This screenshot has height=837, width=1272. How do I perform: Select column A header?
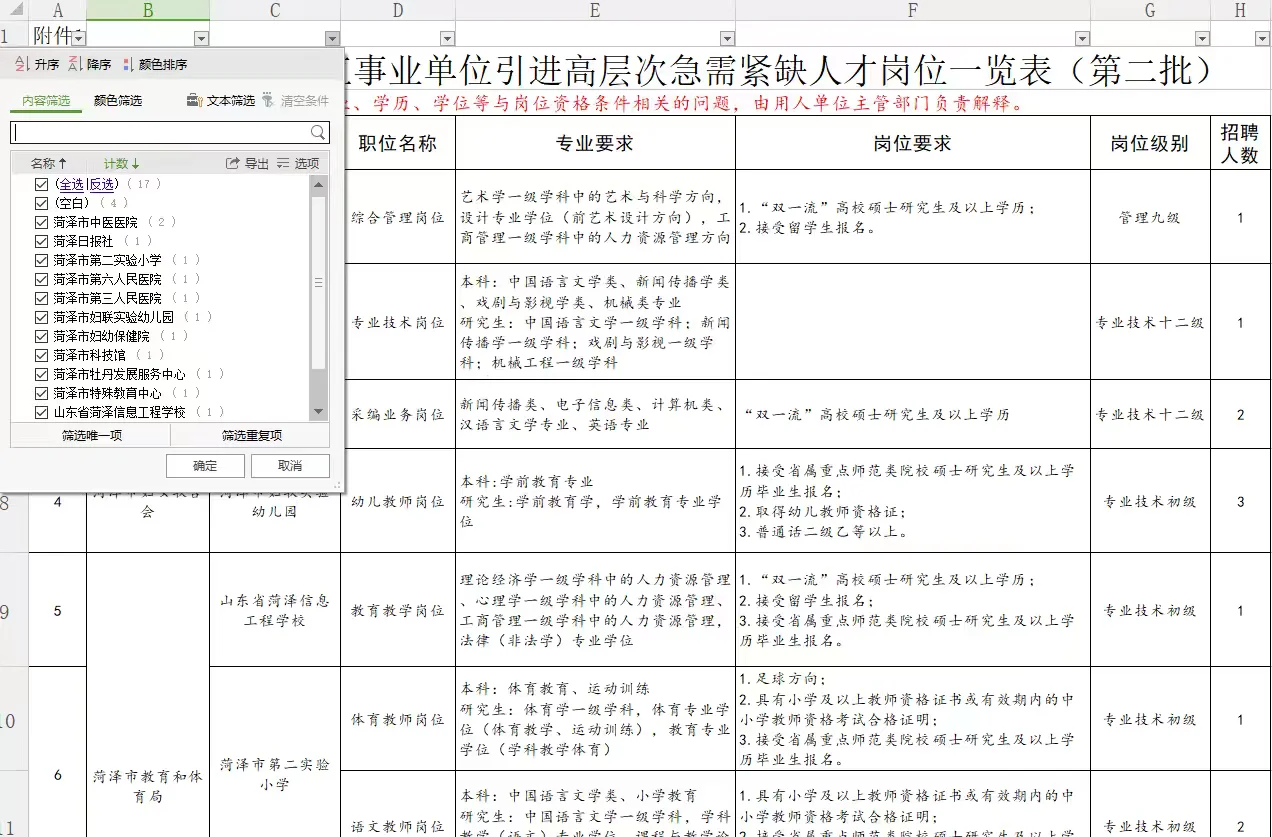tap(57, 10)
